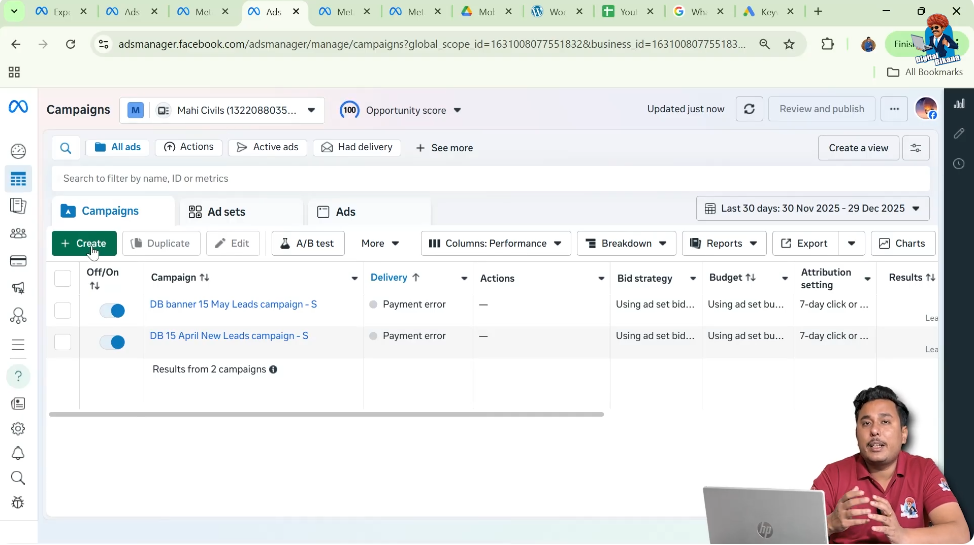Select the Campaigns tab
The height and width of the screenshot is (545, 974).
click(112, 211)
